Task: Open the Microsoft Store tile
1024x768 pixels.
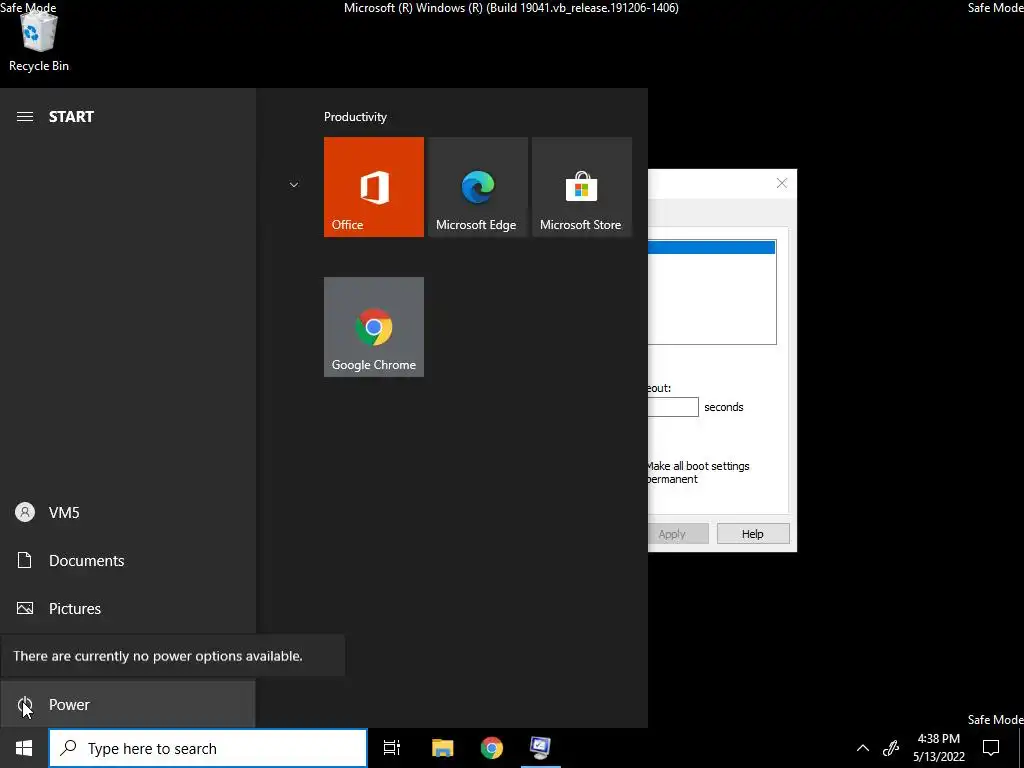Action: click(582, 187)
